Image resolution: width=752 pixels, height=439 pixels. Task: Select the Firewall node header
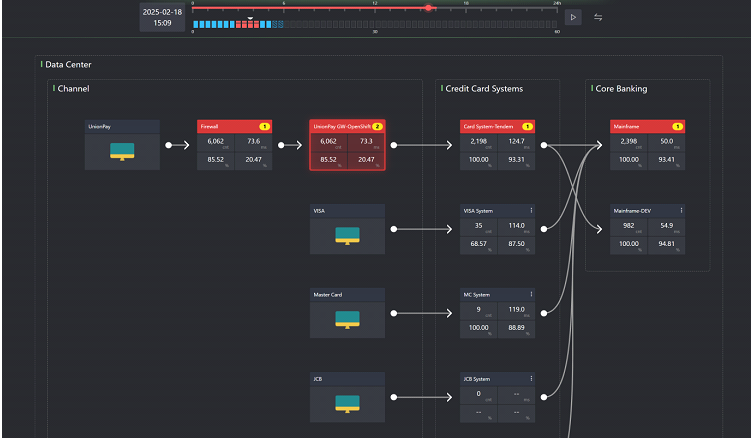point(225,127)
